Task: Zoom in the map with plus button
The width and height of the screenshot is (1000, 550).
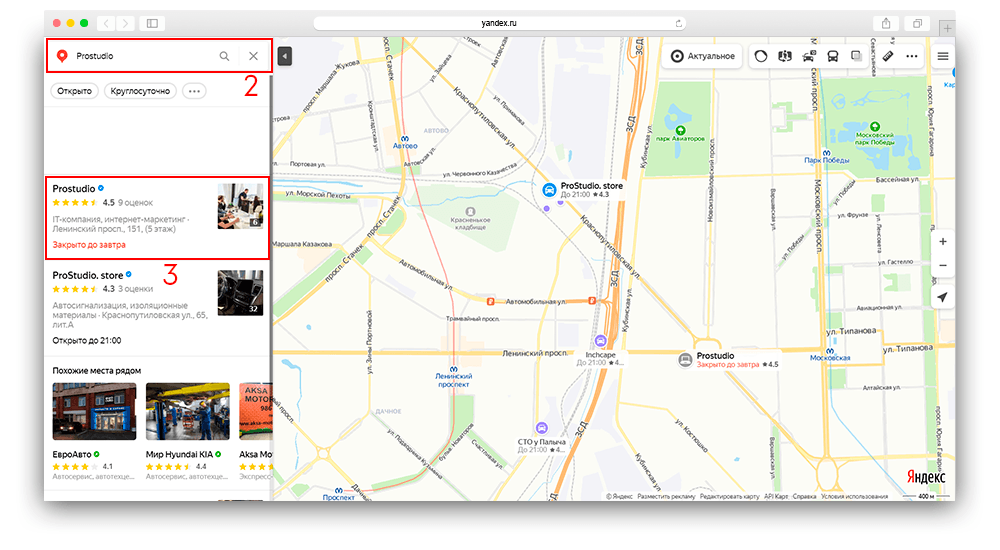Action: pyautogui.click(x=943, y=242)
